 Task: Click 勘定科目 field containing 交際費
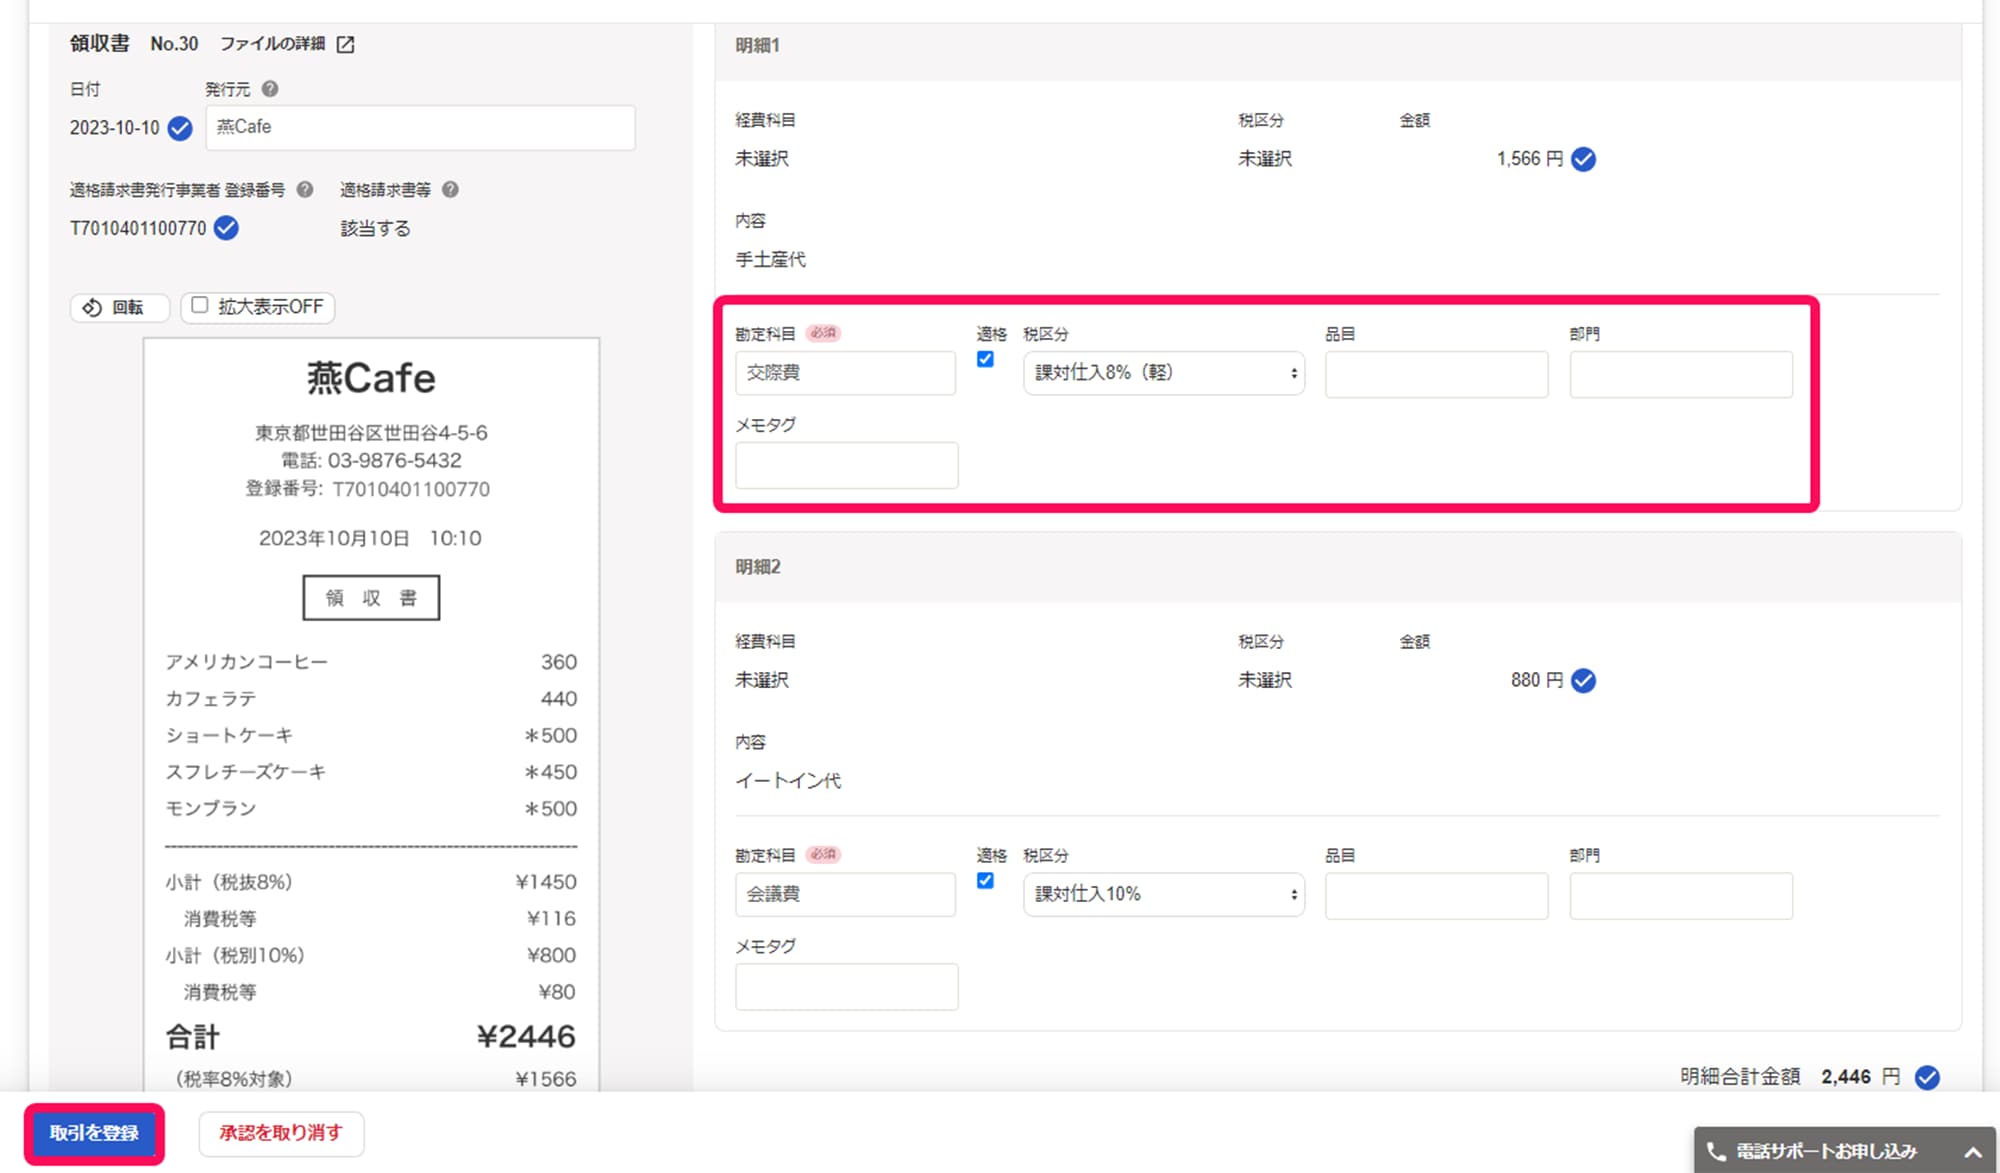click(x=845, y=373)
